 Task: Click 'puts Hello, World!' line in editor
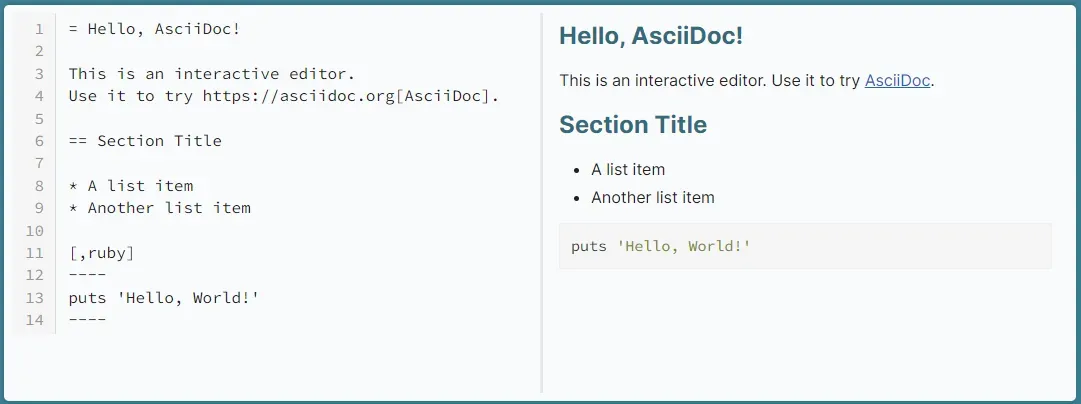point(163,298)
